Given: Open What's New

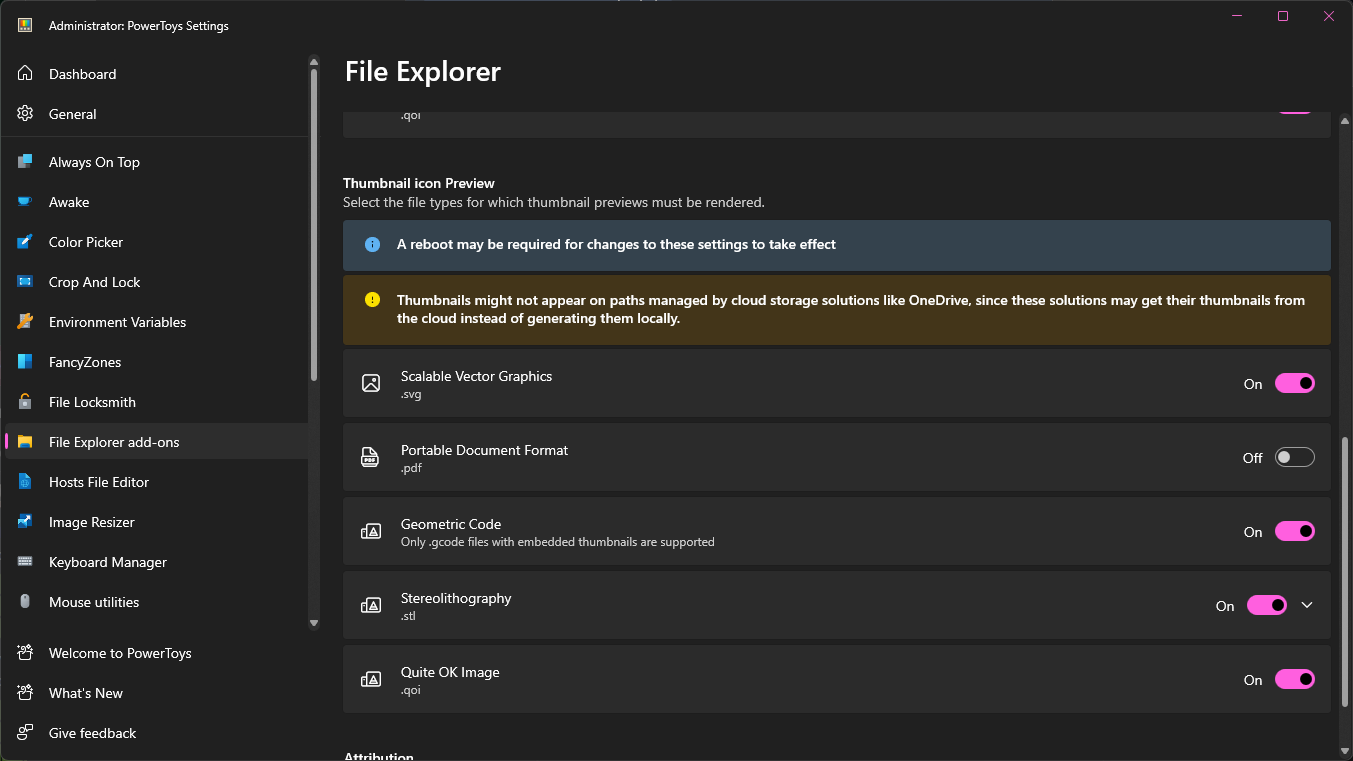Looking at the screenshot, I should click(157, 693).
